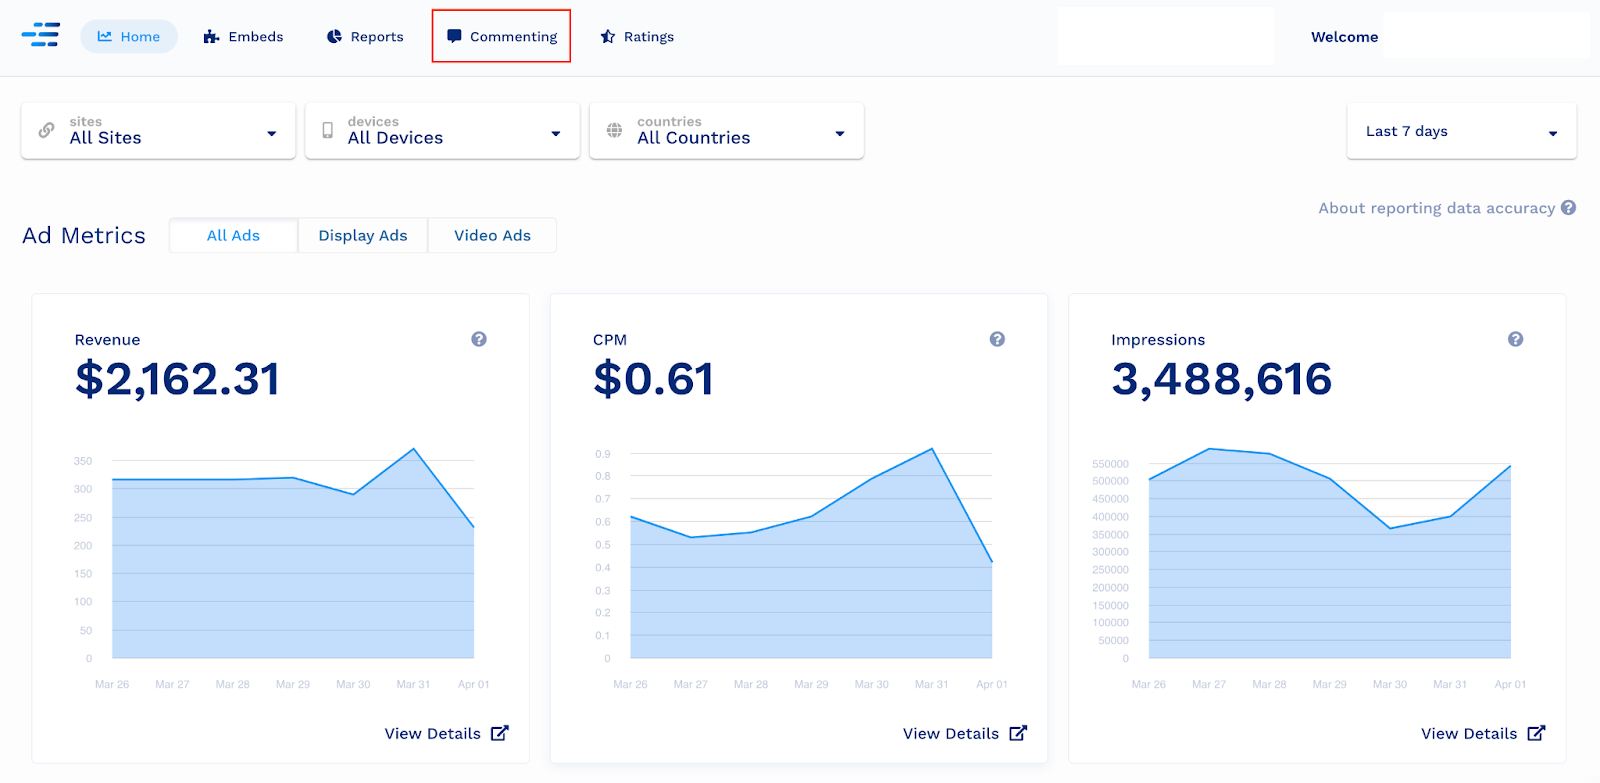1600x783 pixels.
Task: Click the Revenue value $2,162.31
Action: pos(177,379)
